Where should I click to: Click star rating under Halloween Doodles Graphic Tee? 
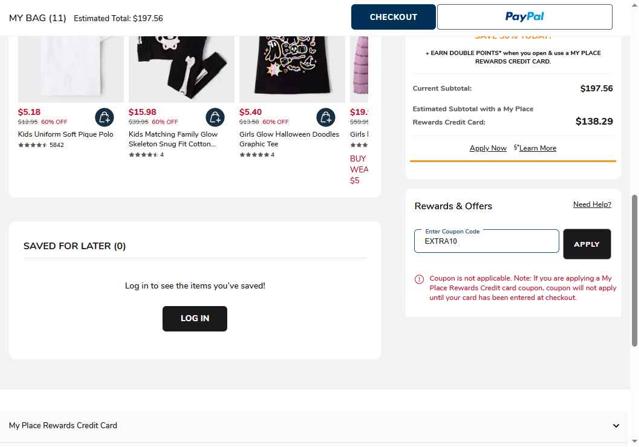254,155
